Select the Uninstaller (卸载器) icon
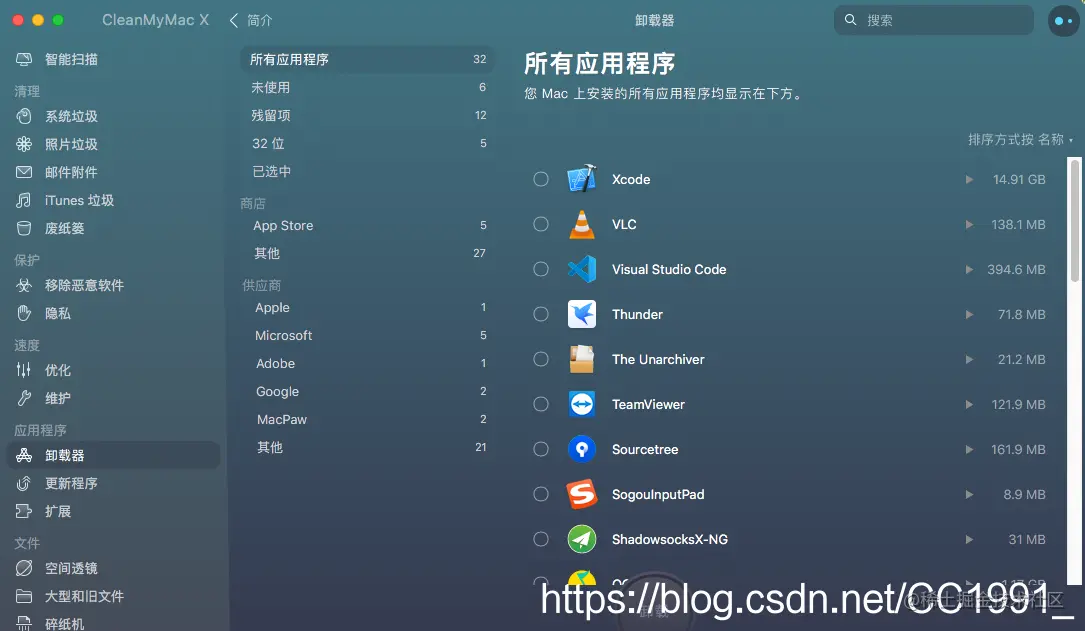The height and width of the screenshot is (631, 1085). tap(24, 455)
